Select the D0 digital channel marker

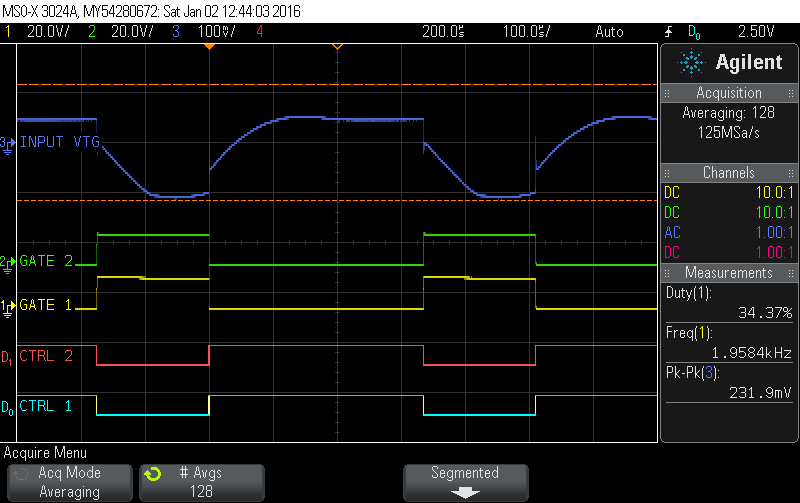pyautogui.click(x=7, y=408)
